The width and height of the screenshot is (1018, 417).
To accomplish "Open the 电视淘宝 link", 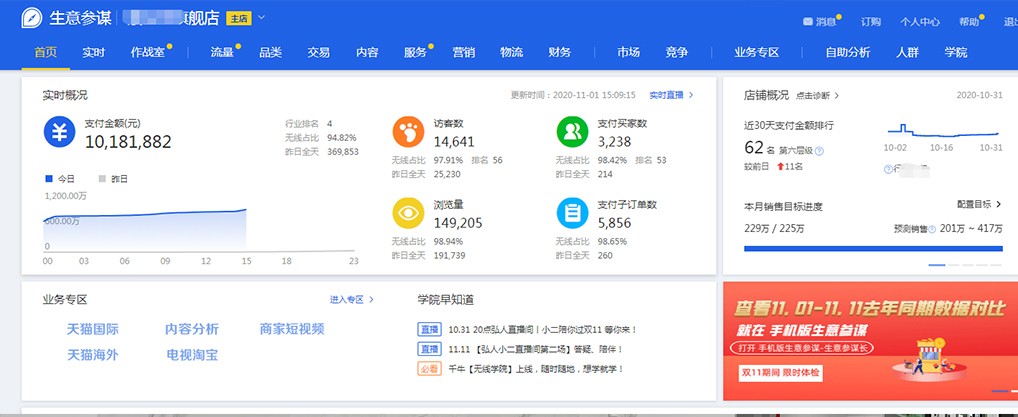I will (x=192, y=355).
